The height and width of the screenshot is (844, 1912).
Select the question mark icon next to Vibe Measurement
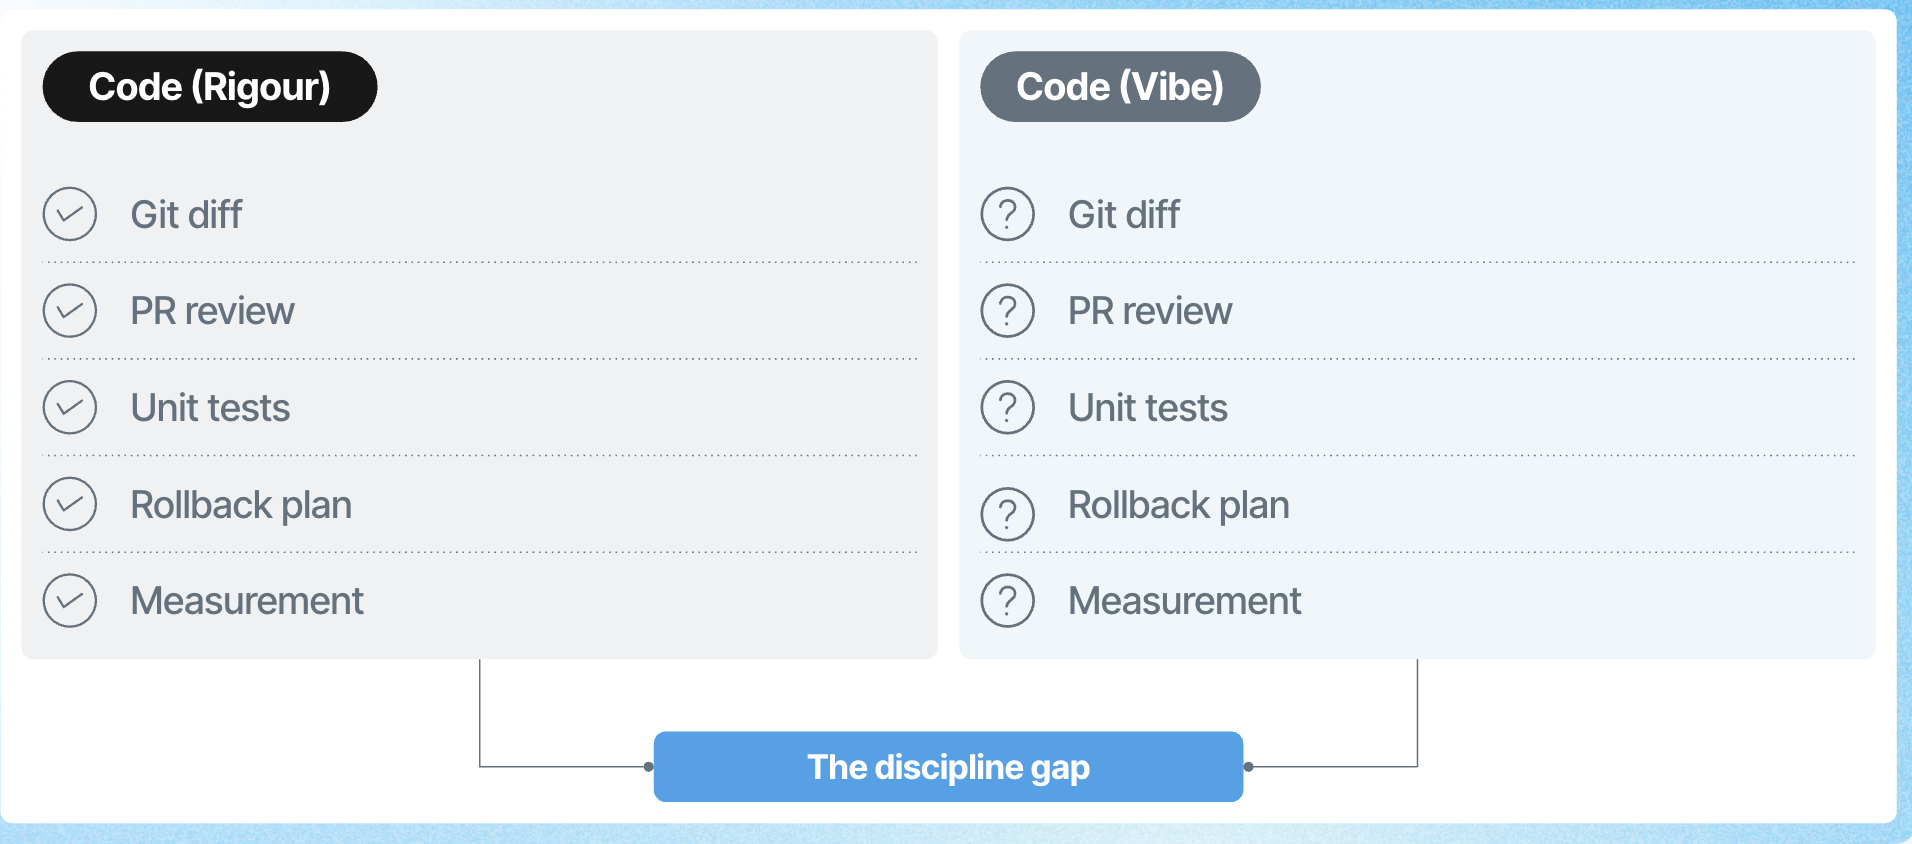click(x=1008, y=600)
